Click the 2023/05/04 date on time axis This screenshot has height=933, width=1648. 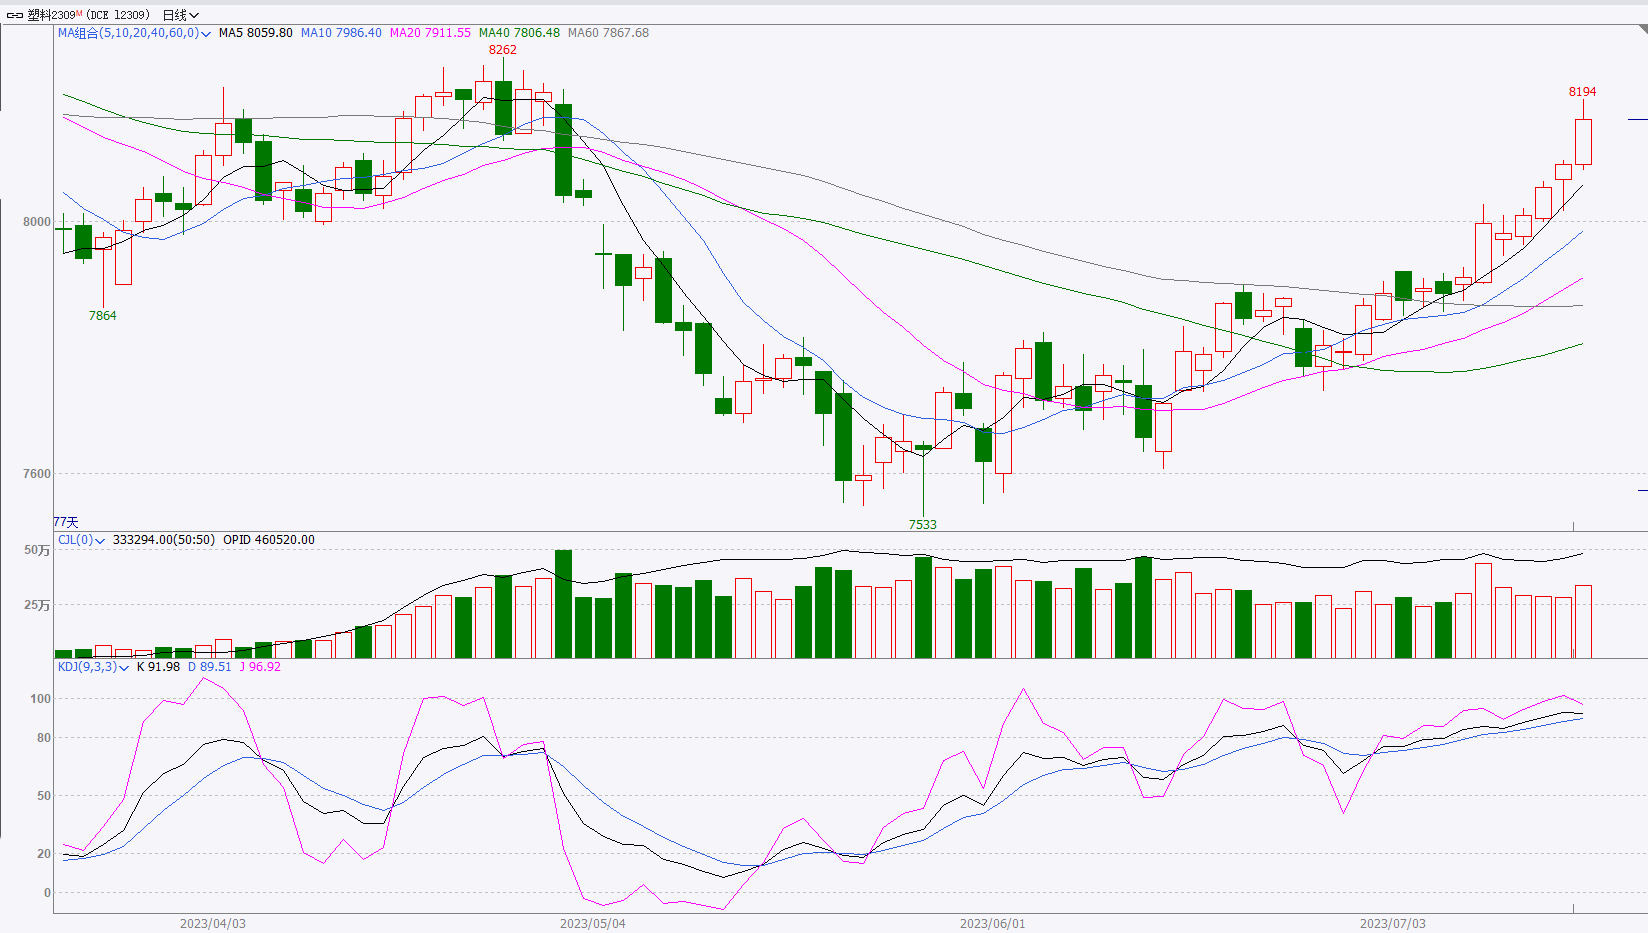tap(592, 923)
